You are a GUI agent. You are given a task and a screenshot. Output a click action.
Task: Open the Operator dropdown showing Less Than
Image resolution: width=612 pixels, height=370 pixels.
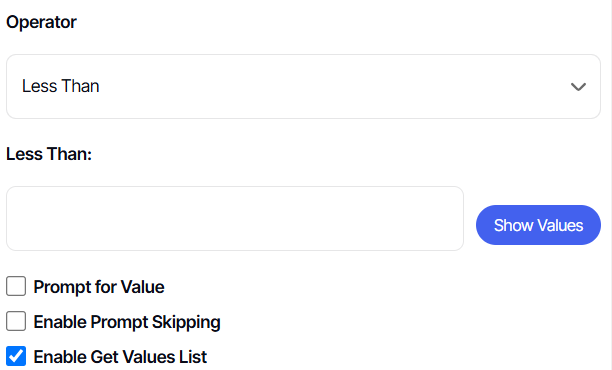[x=303, y=86]
